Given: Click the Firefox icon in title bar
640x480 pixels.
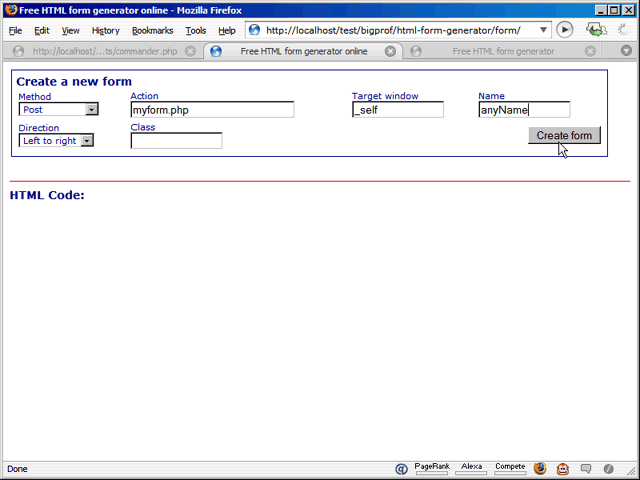Looking at the screenshot, I should 11,10.
